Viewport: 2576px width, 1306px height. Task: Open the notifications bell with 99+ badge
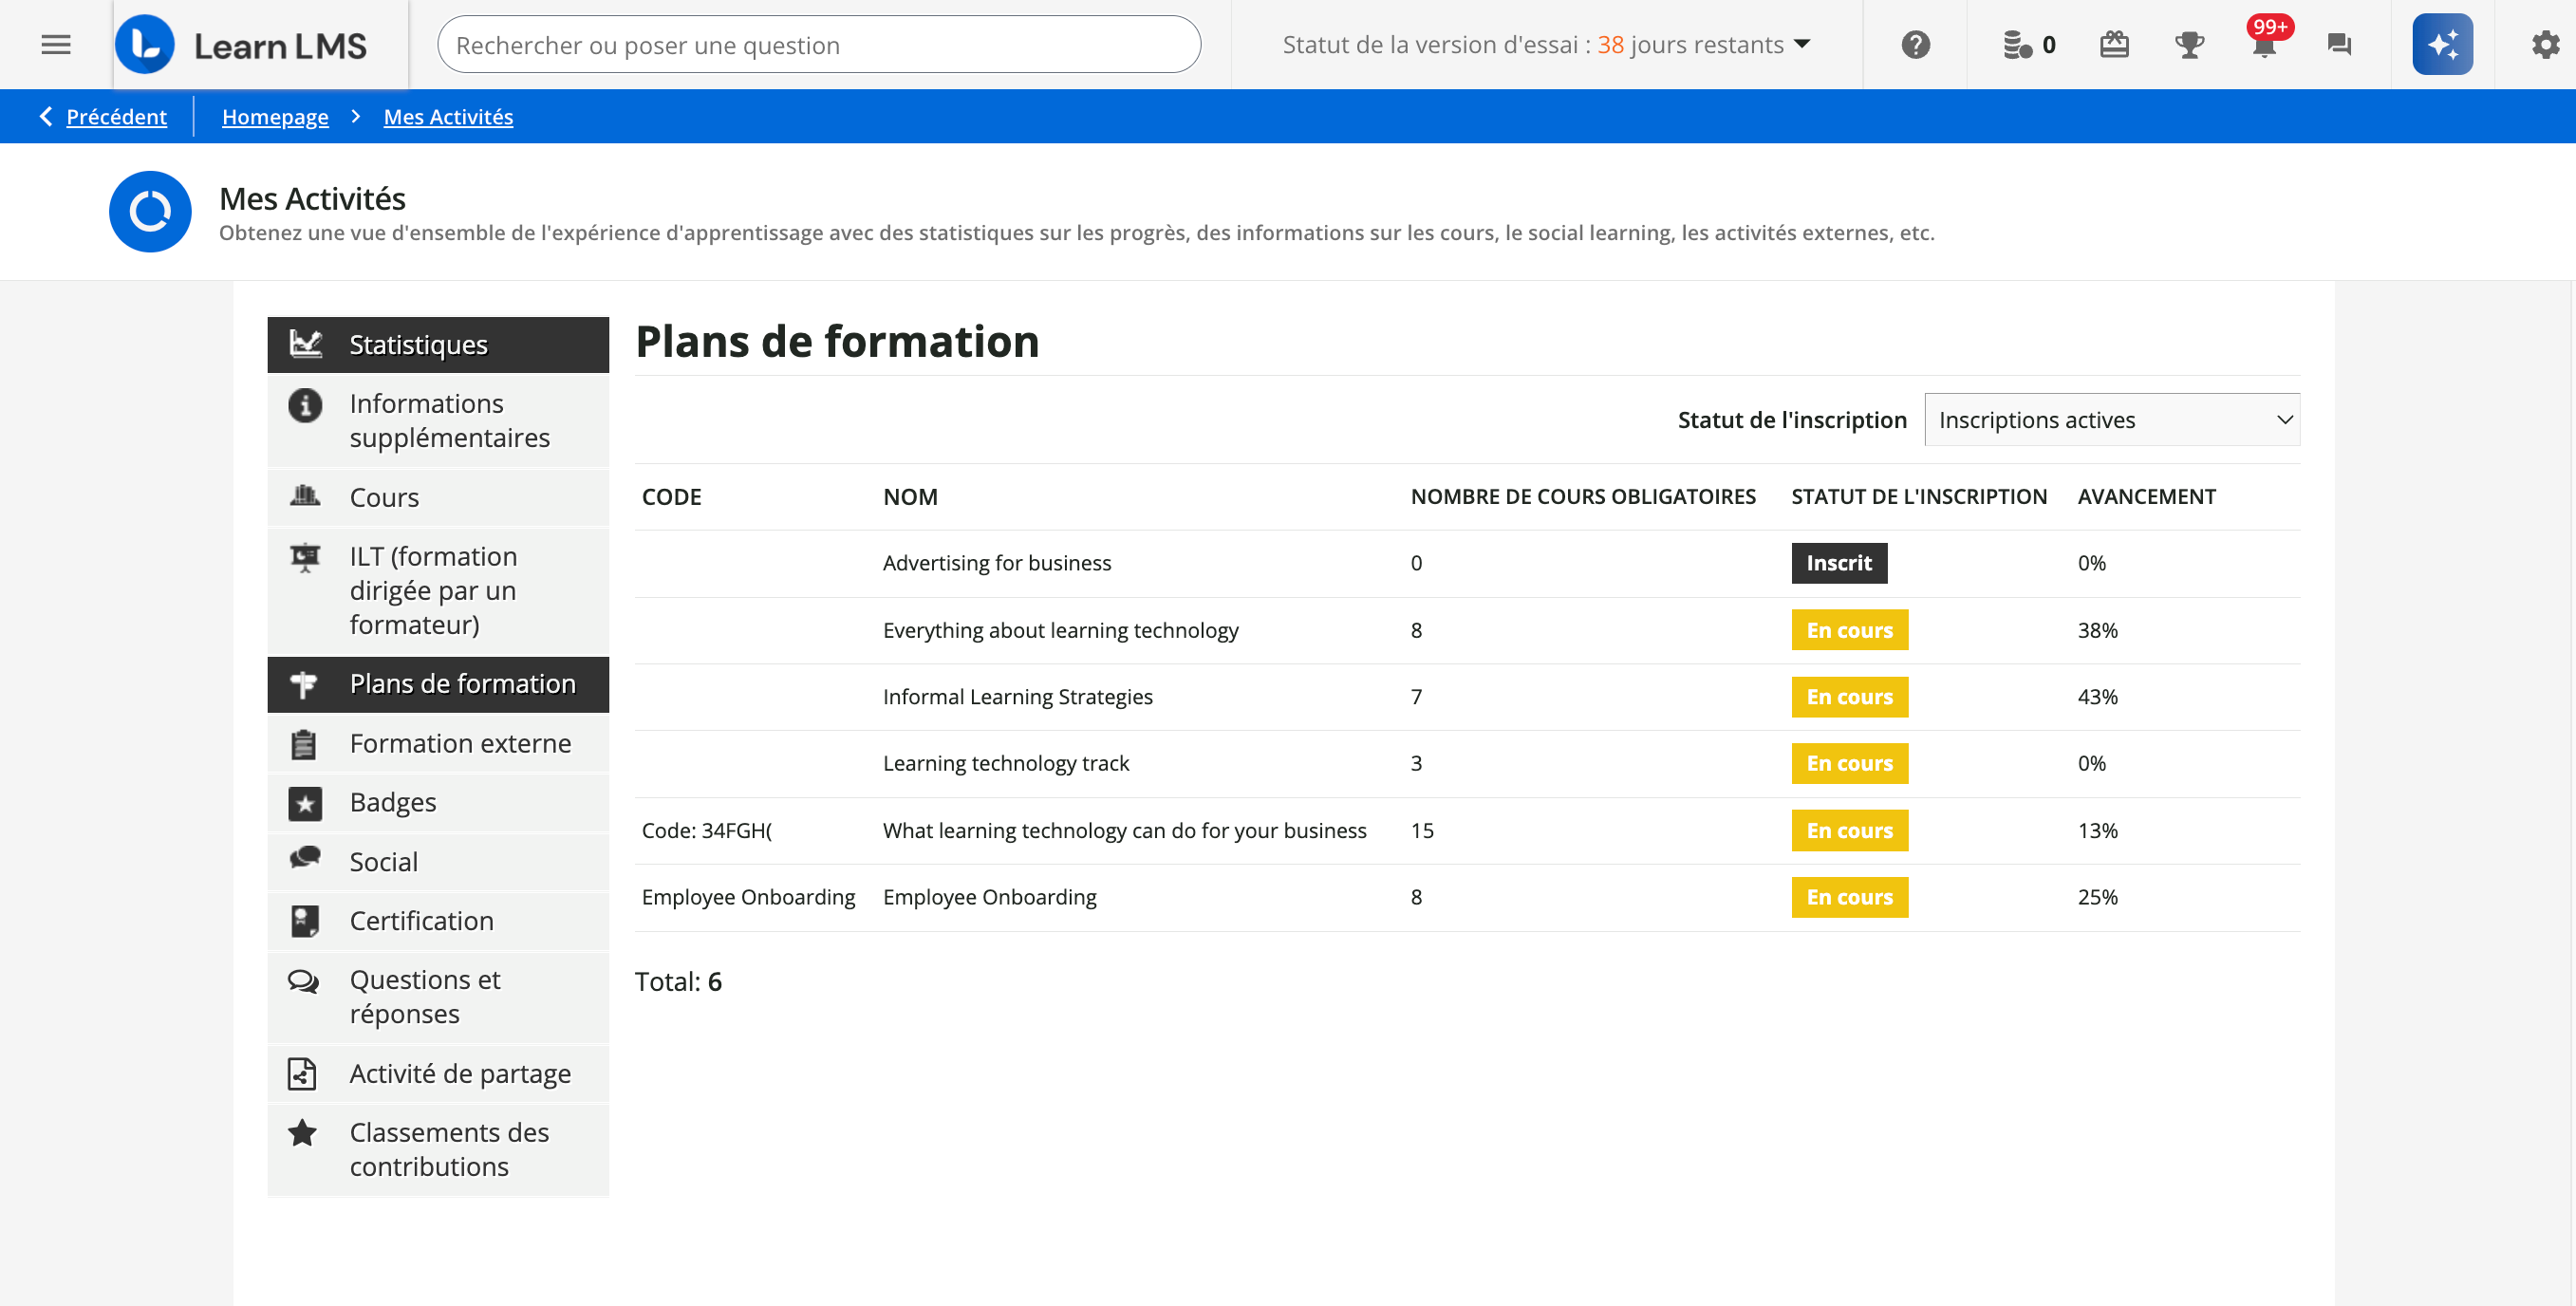2264,44
